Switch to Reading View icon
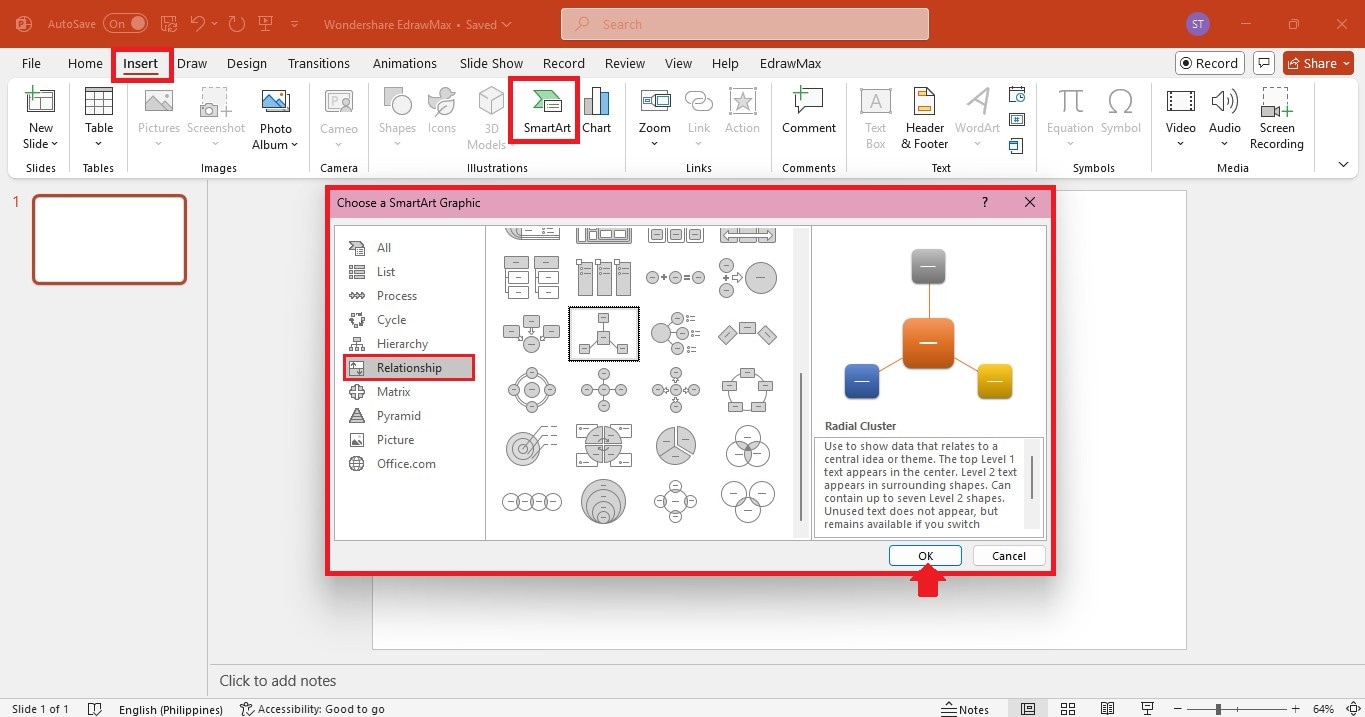Screen dimensions: 1365x717 click(x=1107, y=709)
